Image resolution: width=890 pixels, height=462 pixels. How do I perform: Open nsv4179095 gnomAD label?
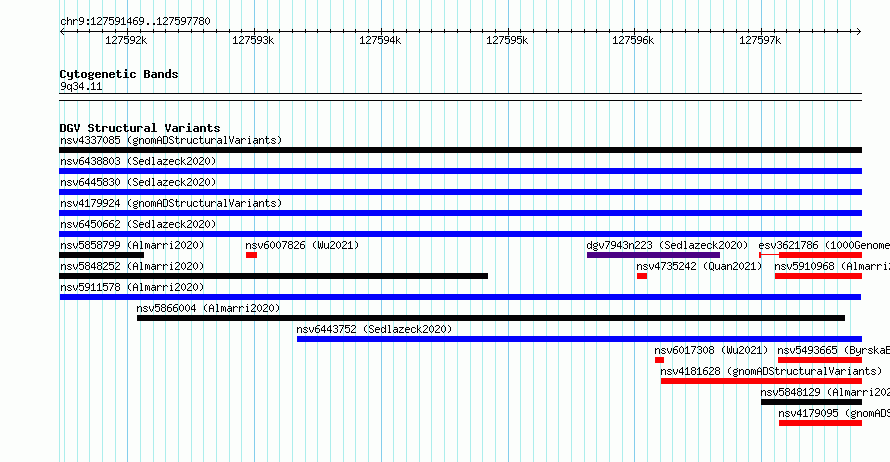pos(834,413)
